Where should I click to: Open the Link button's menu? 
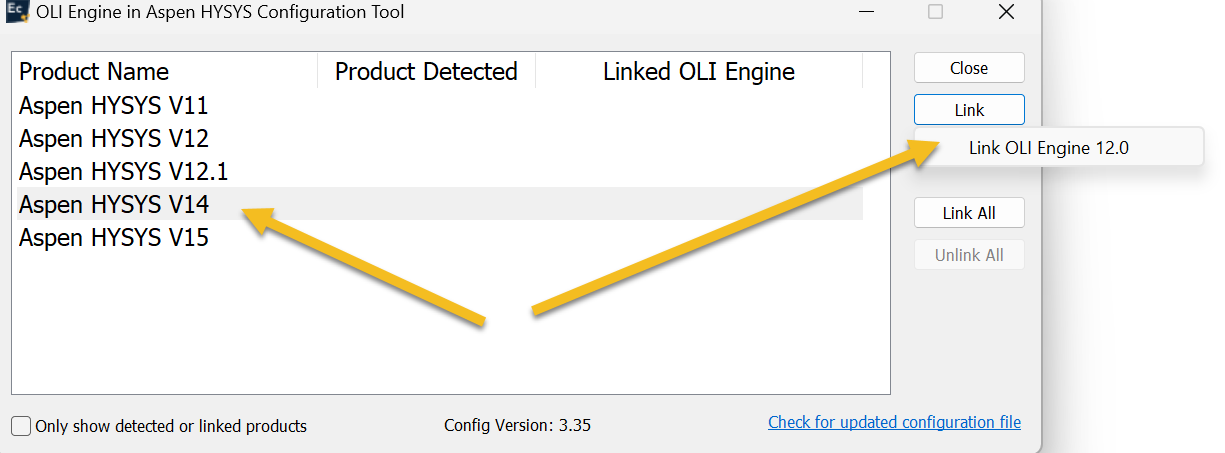(x=969, y=110)
